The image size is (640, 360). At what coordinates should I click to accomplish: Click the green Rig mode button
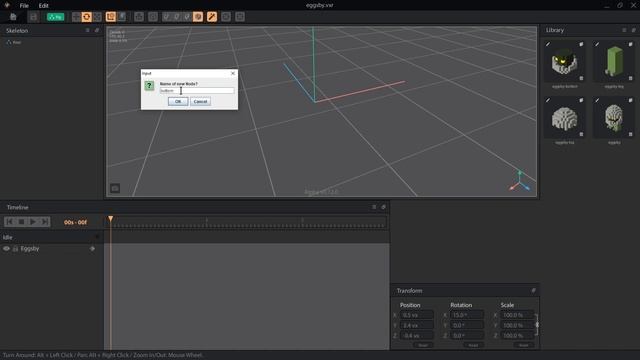[56, 17]
